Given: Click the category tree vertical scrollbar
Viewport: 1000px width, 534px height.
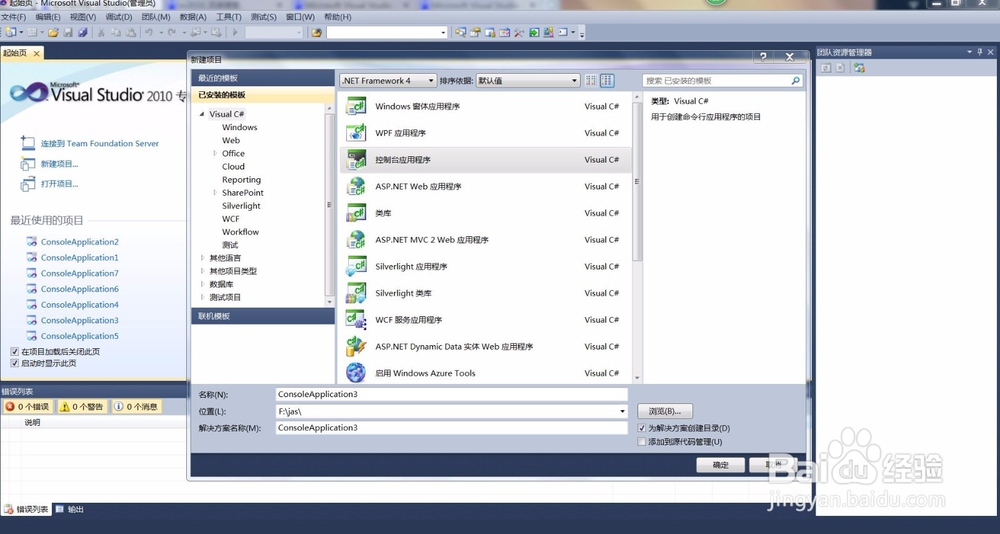Looking at the screenshot, I should click(x=330, y=205).
